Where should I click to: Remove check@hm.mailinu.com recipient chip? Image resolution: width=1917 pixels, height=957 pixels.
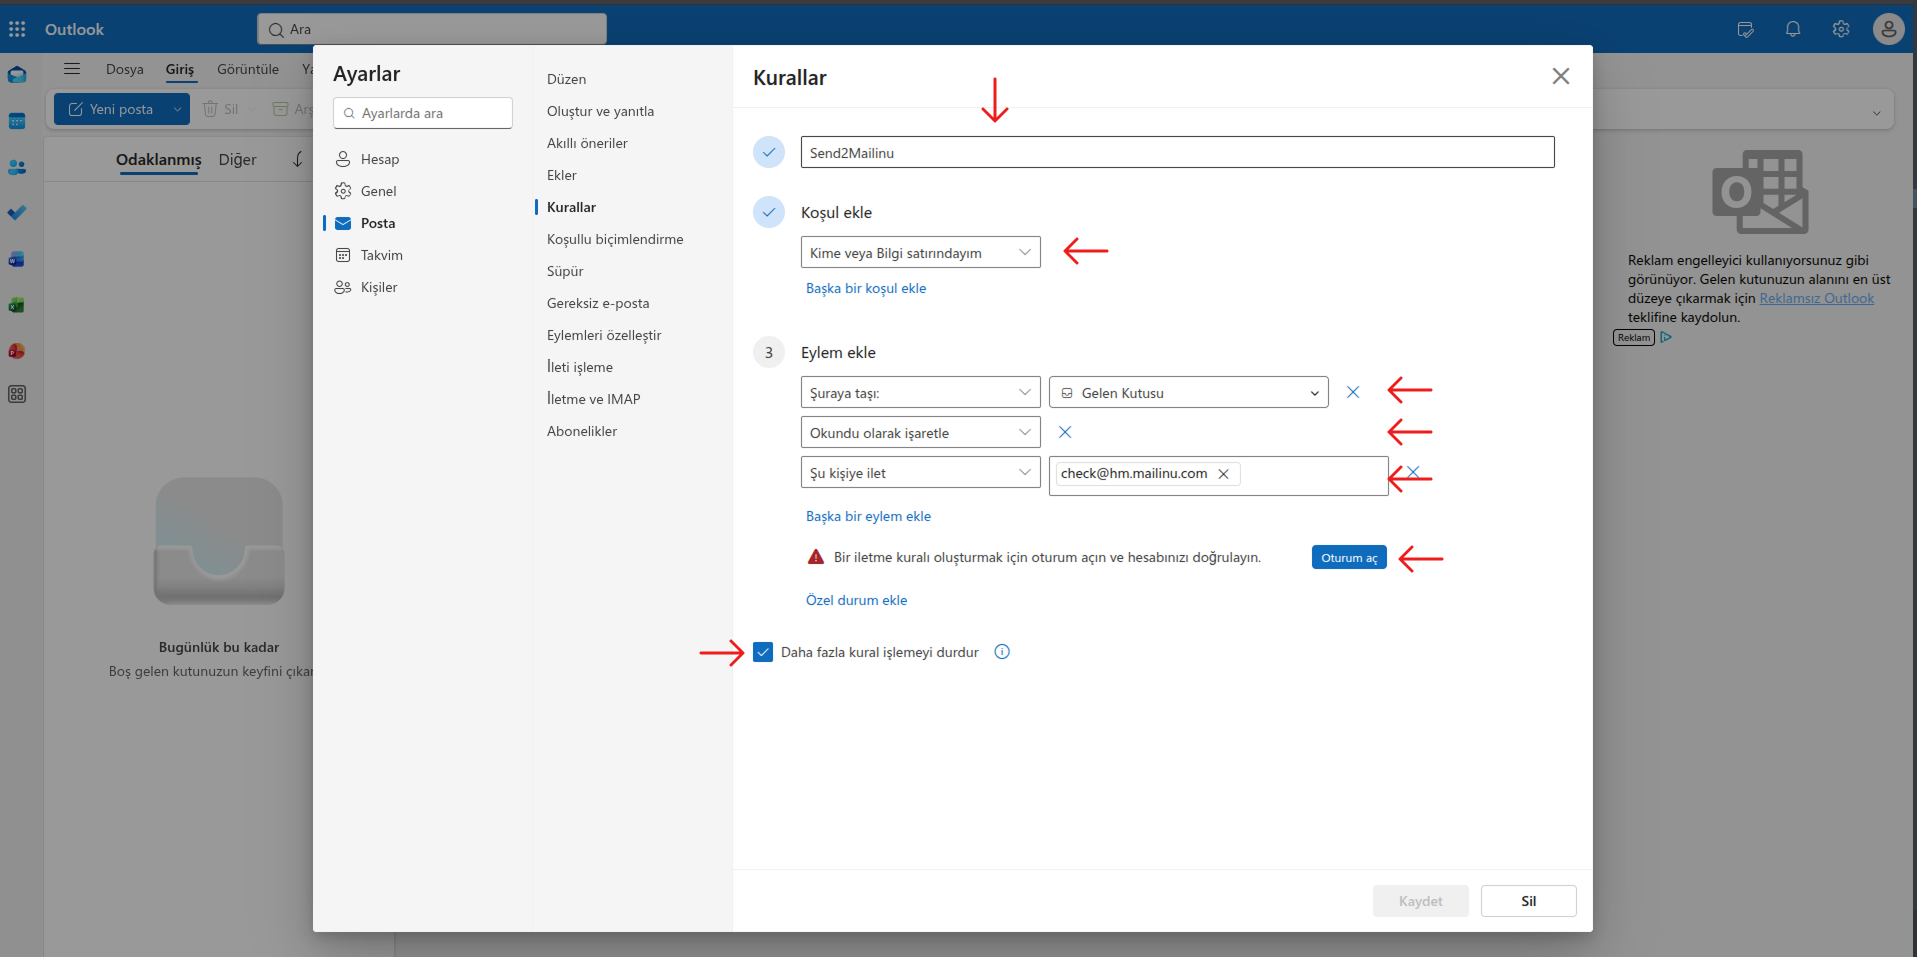[x=1223, y=474]
